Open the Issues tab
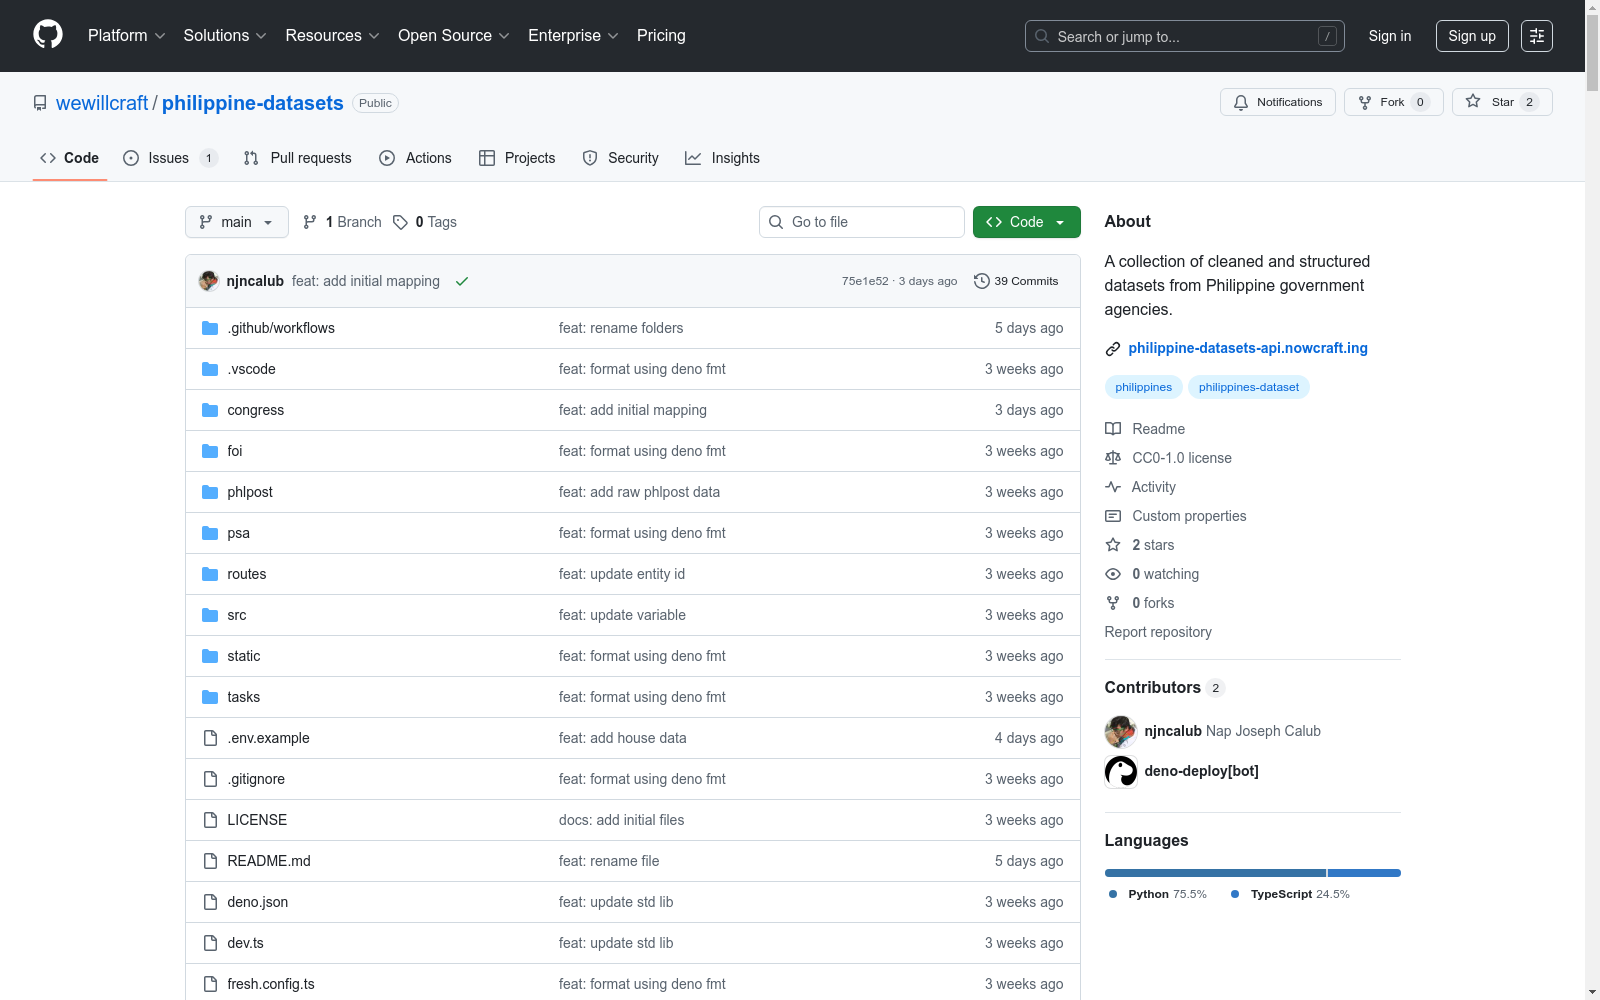The image size is (1600, 1000). [x=170, y=158]
